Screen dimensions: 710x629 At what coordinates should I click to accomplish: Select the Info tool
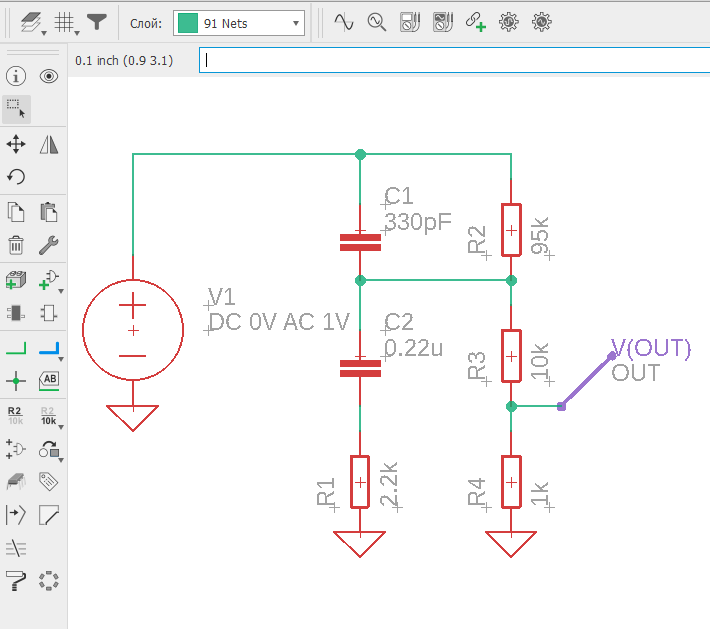[16, 76]
